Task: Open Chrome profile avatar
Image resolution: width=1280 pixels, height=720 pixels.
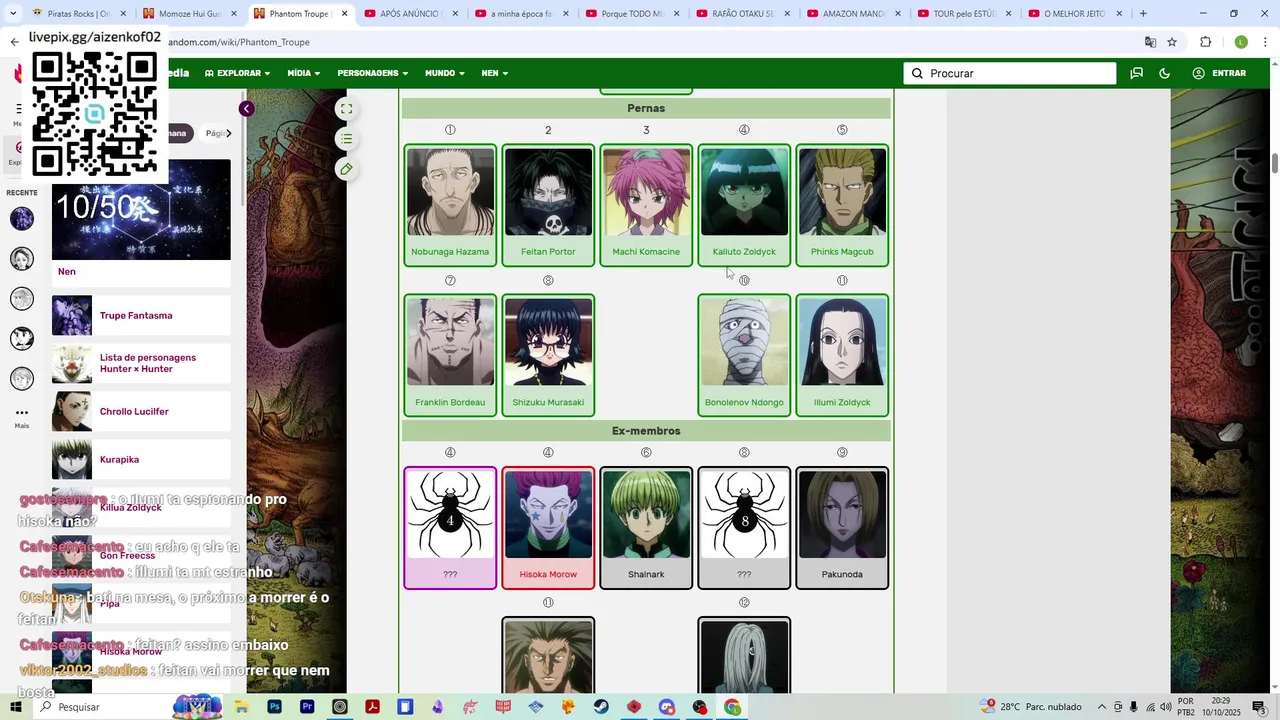Action: click(x=1241, y=42)
